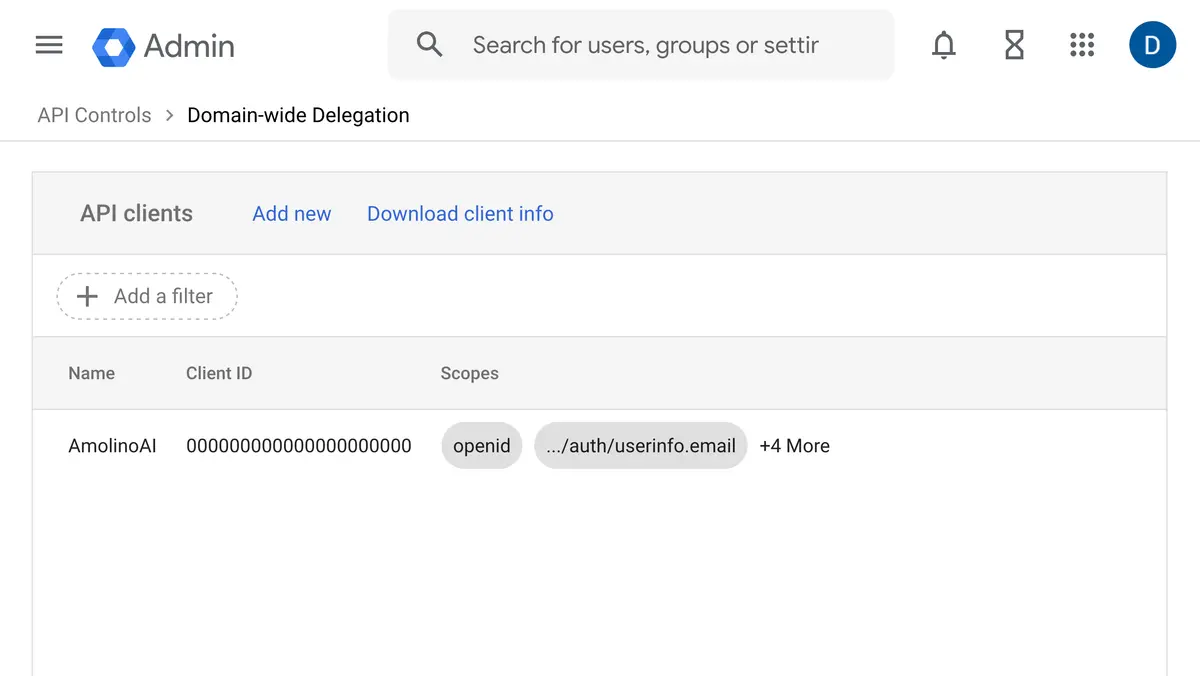Click Add new API client
The width and height of the screenshot is (1200, 676).
tap(291, 214)
